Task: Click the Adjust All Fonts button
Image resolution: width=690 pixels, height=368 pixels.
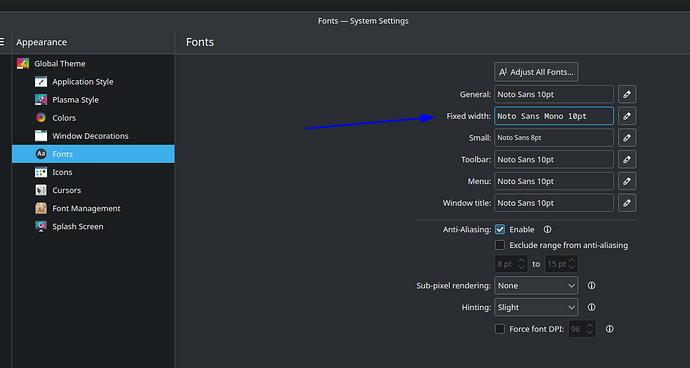Action: 536,72
